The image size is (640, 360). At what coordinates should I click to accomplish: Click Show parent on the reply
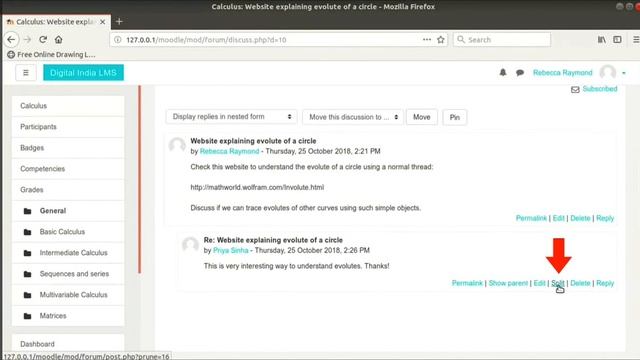(508, 283)
